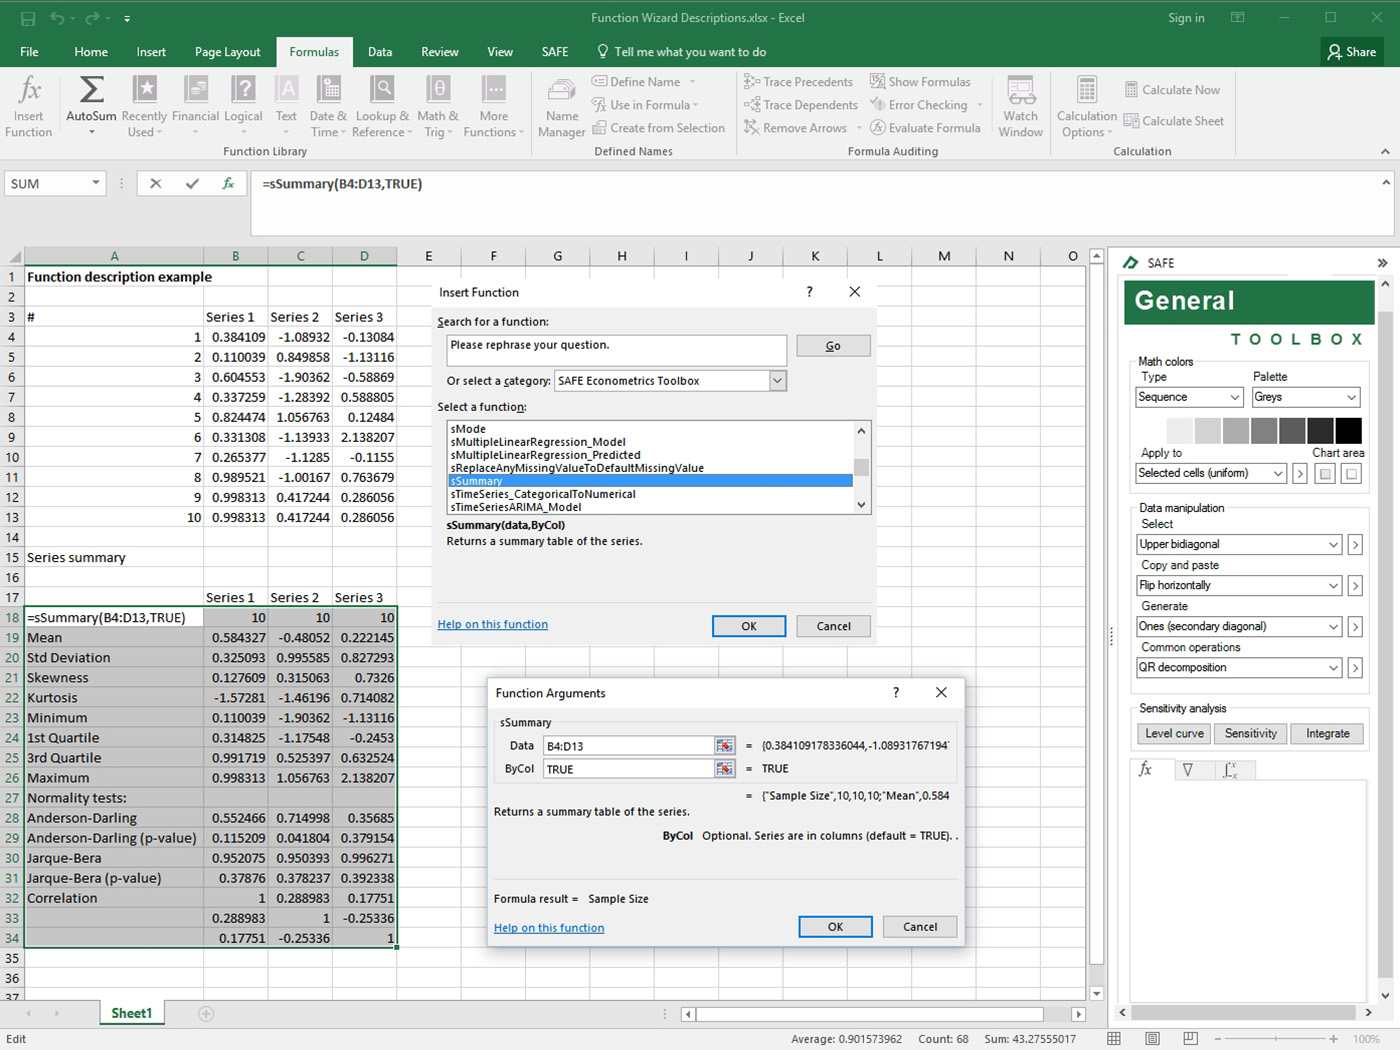The height and width of the screenshot is (1050, 1400).
Task: Click the Level curve button
Action: coord(1174,734)
